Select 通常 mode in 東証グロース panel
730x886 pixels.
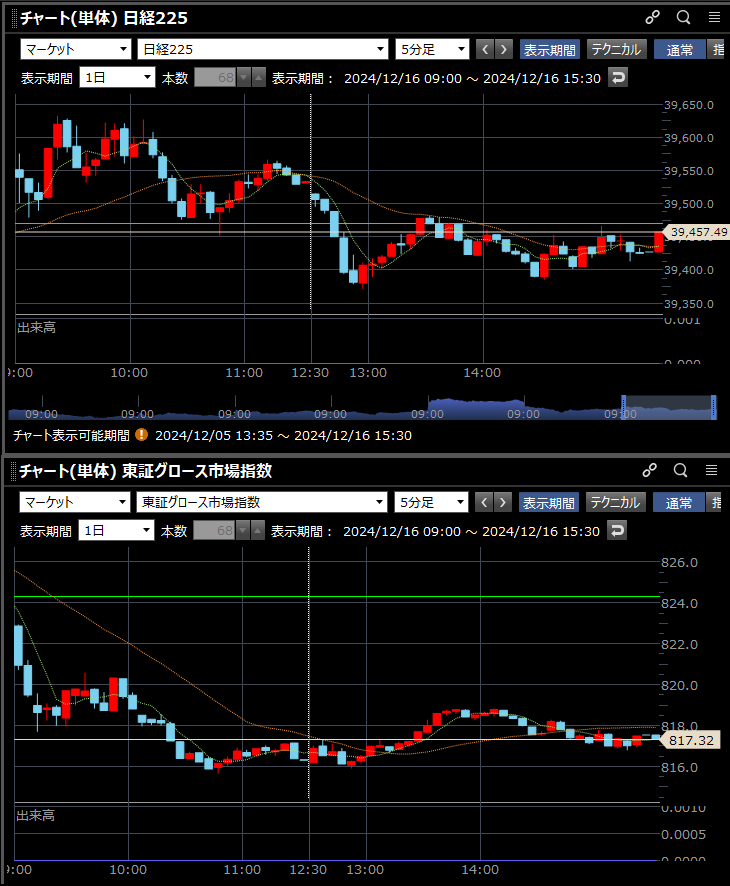click(x=679, y=502)
